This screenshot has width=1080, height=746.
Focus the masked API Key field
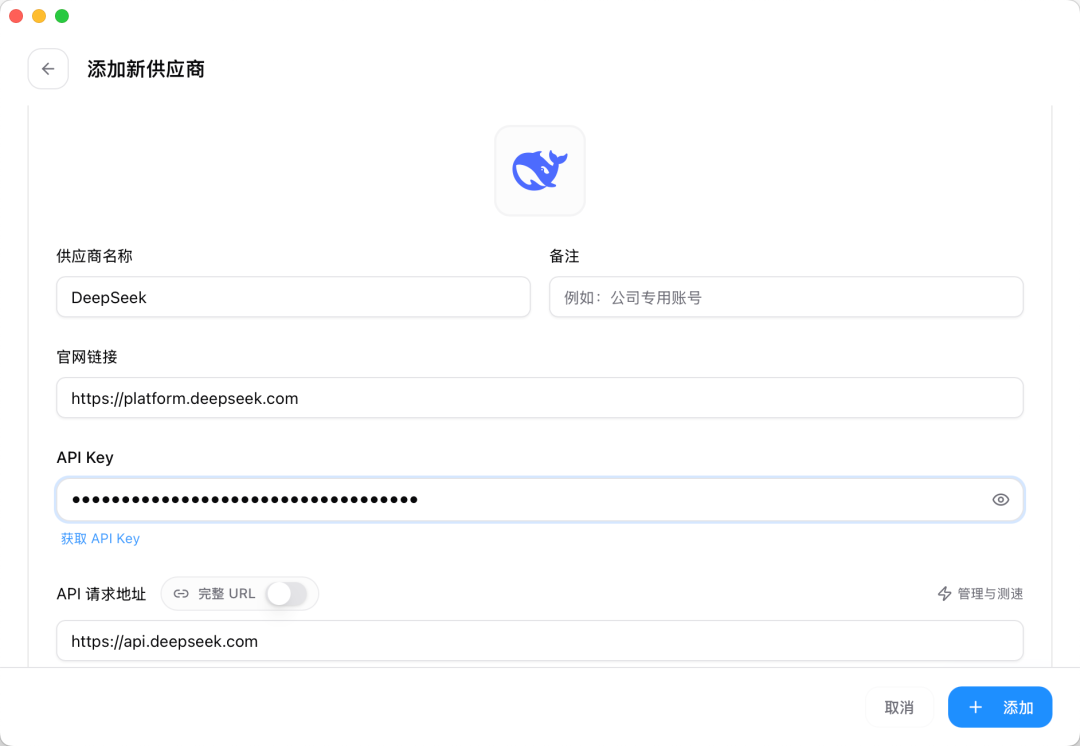tap(540, 499)
